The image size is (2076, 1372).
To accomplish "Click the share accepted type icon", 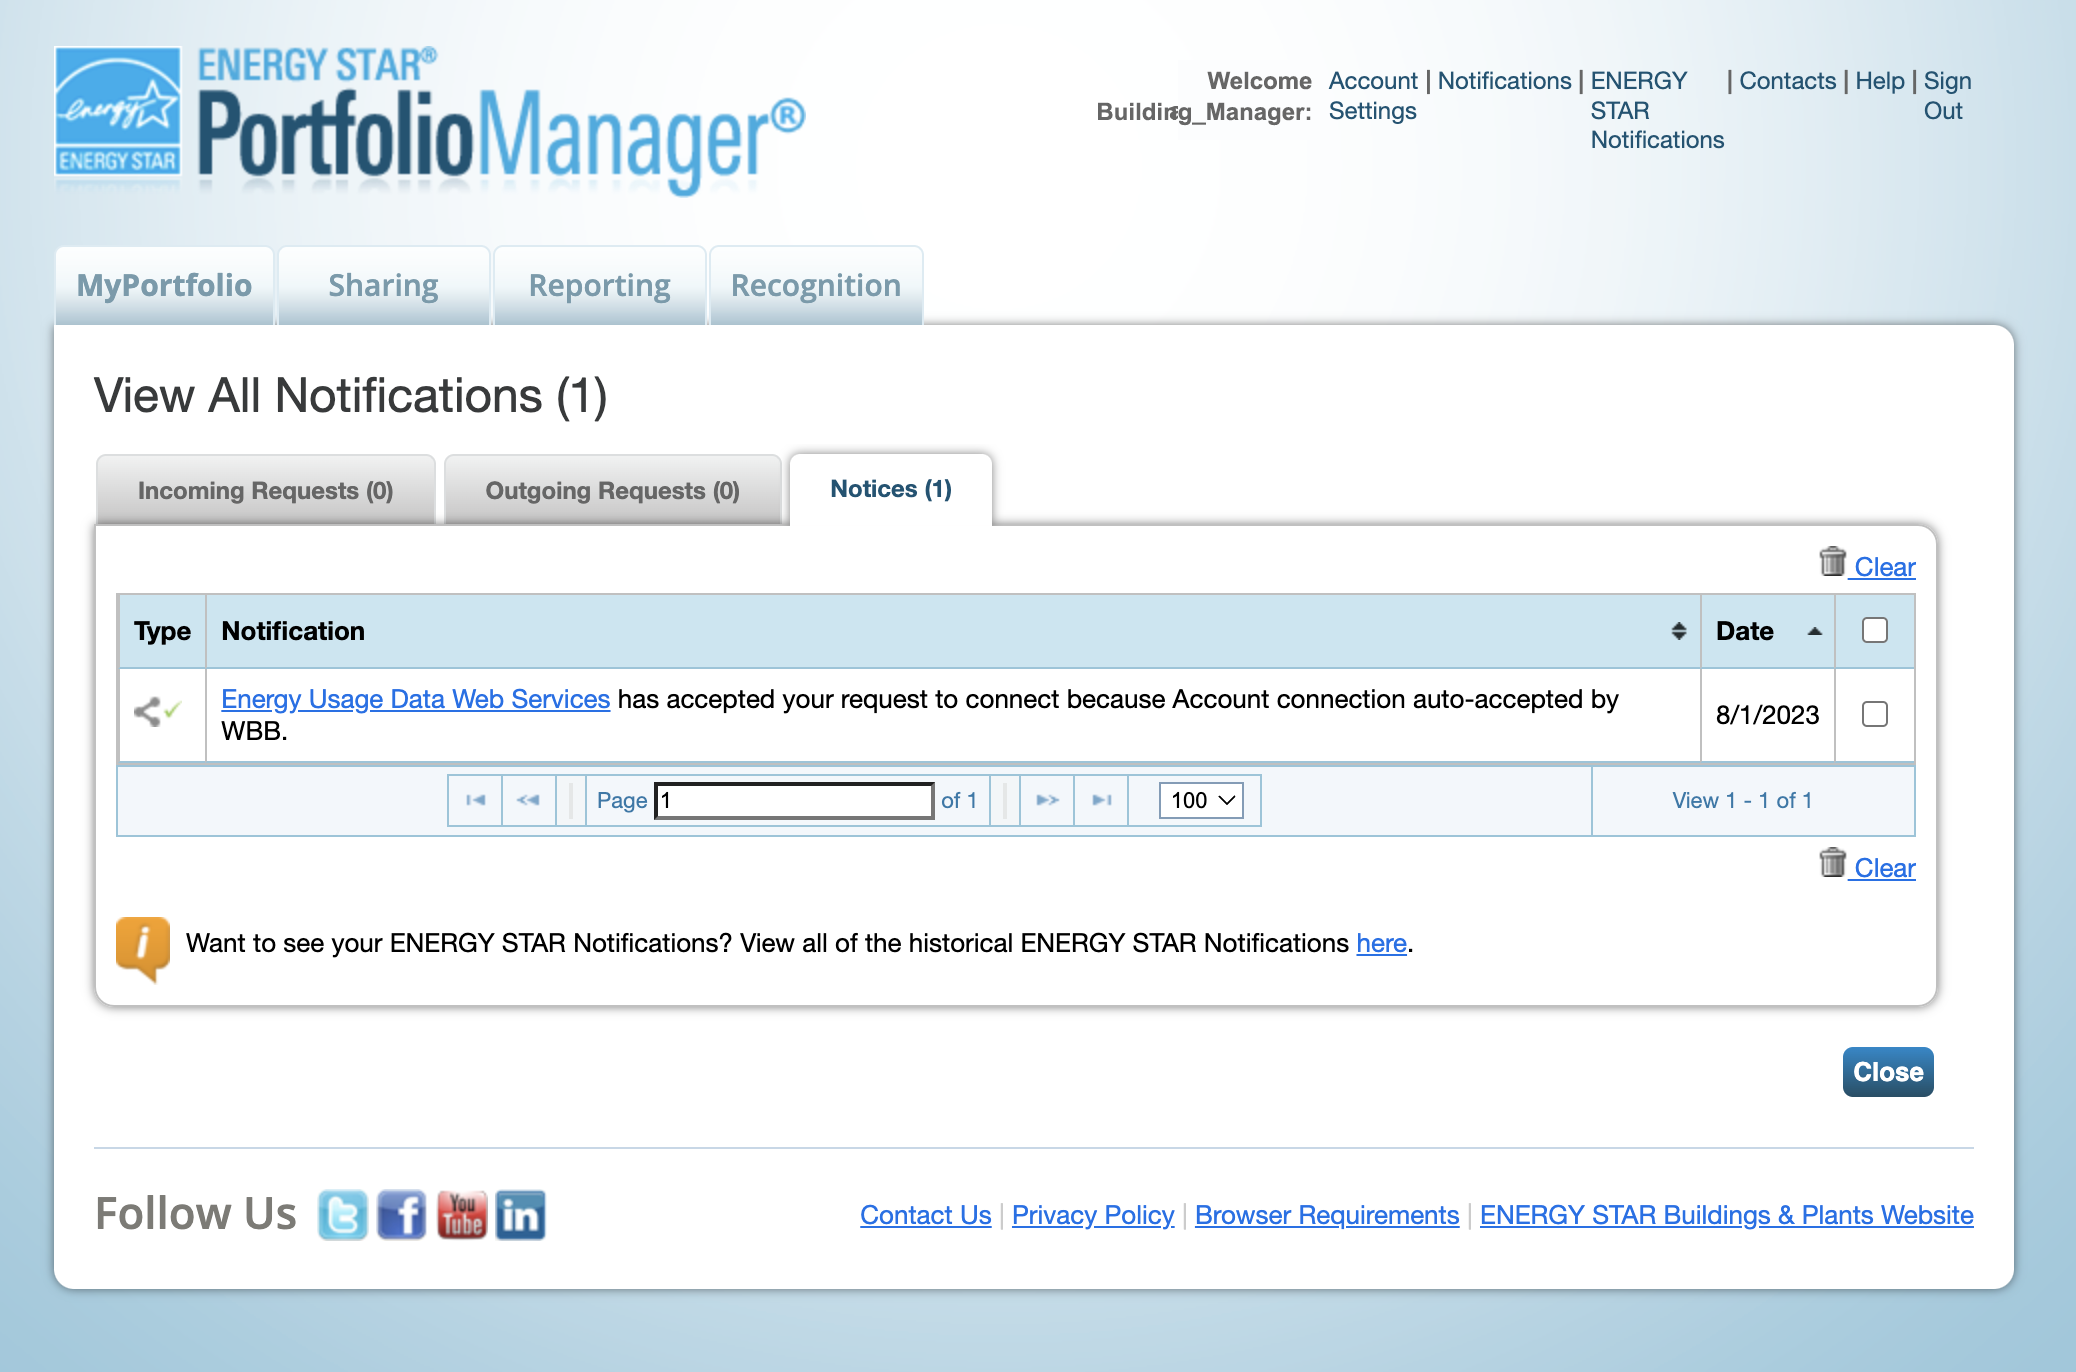I will (157, 712).
